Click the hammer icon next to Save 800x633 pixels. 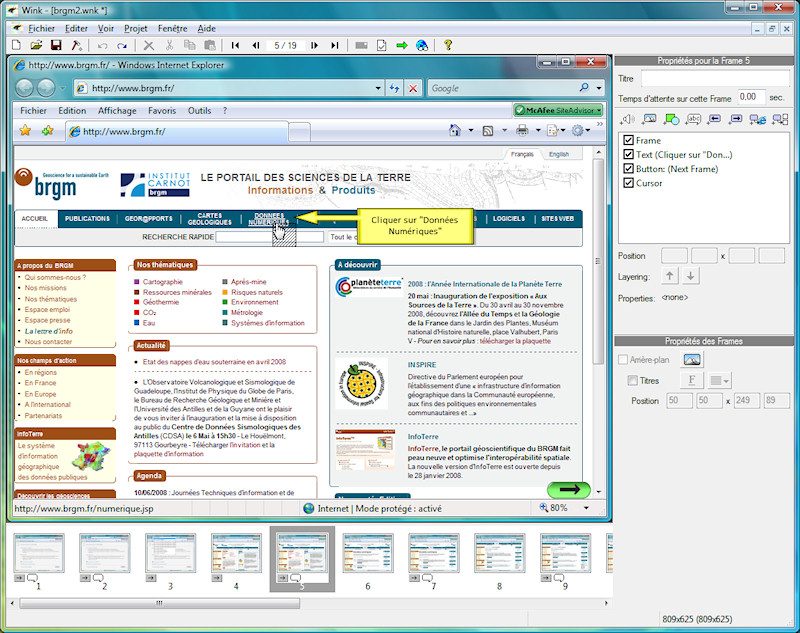coord(77,45)
